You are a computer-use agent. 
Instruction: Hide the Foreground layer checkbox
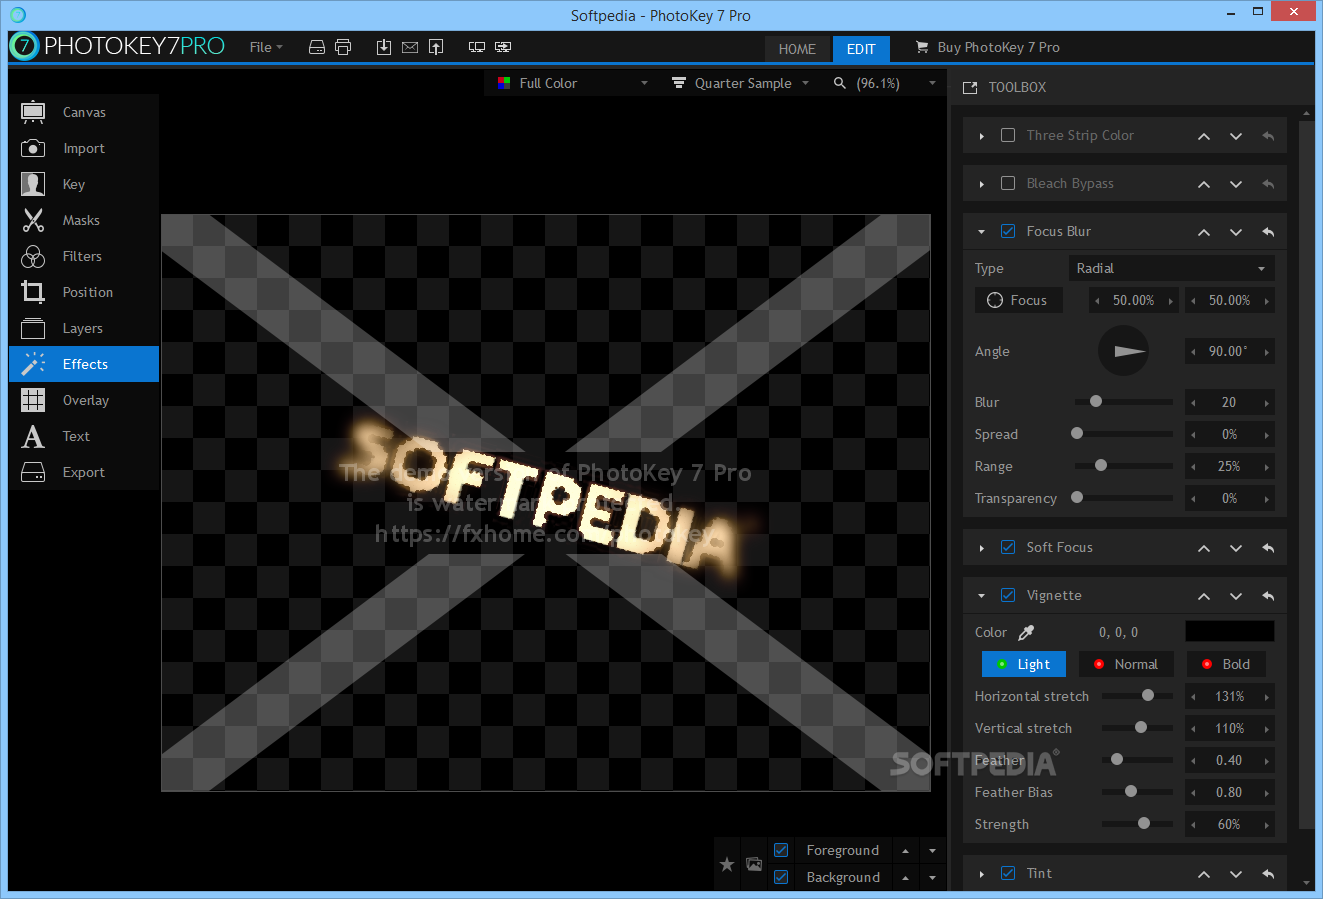781,850
